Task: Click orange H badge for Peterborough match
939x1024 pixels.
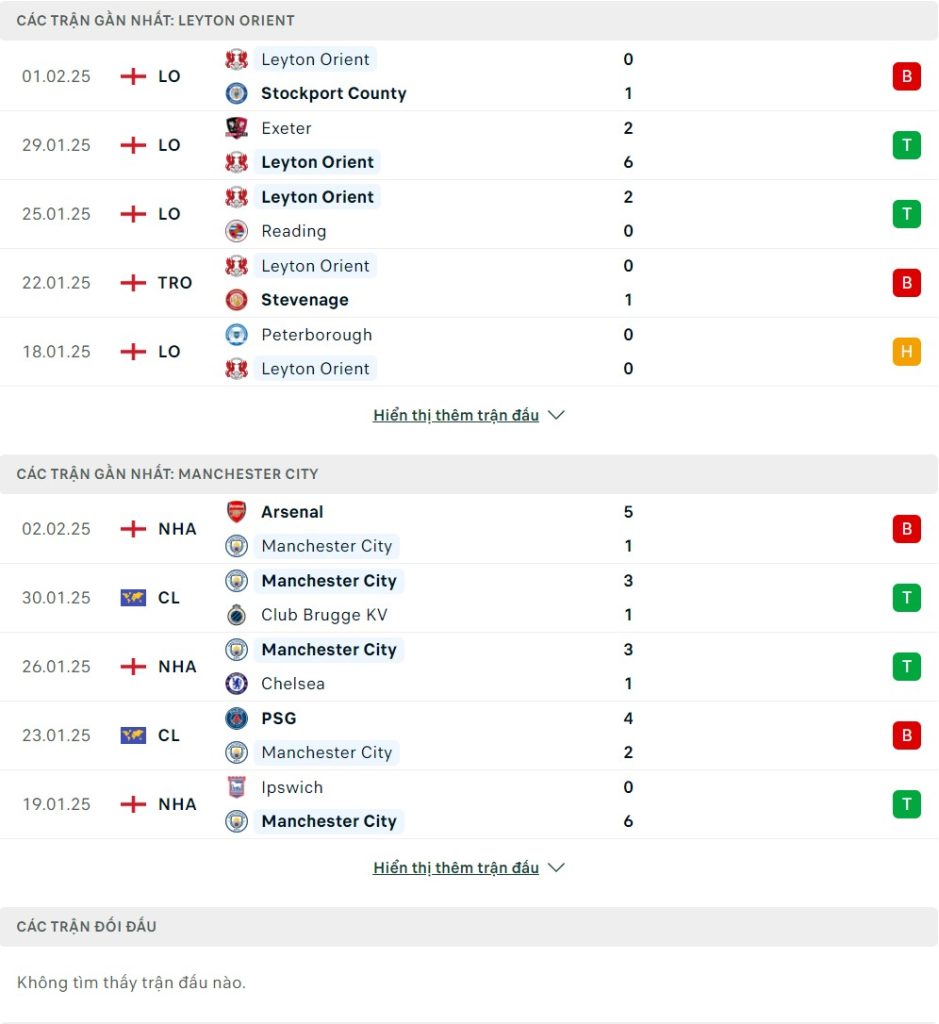Action: 906,351
